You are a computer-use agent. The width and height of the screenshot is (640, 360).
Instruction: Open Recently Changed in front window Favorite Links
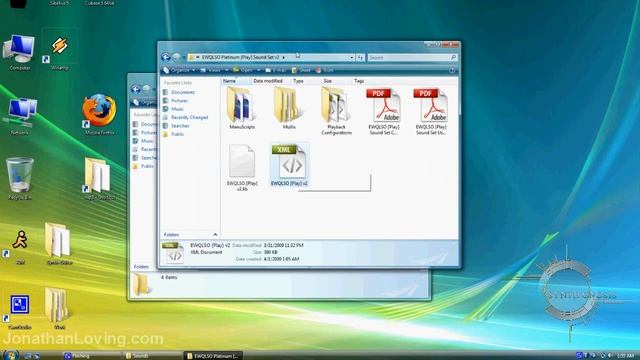click(x=186, y=117)
